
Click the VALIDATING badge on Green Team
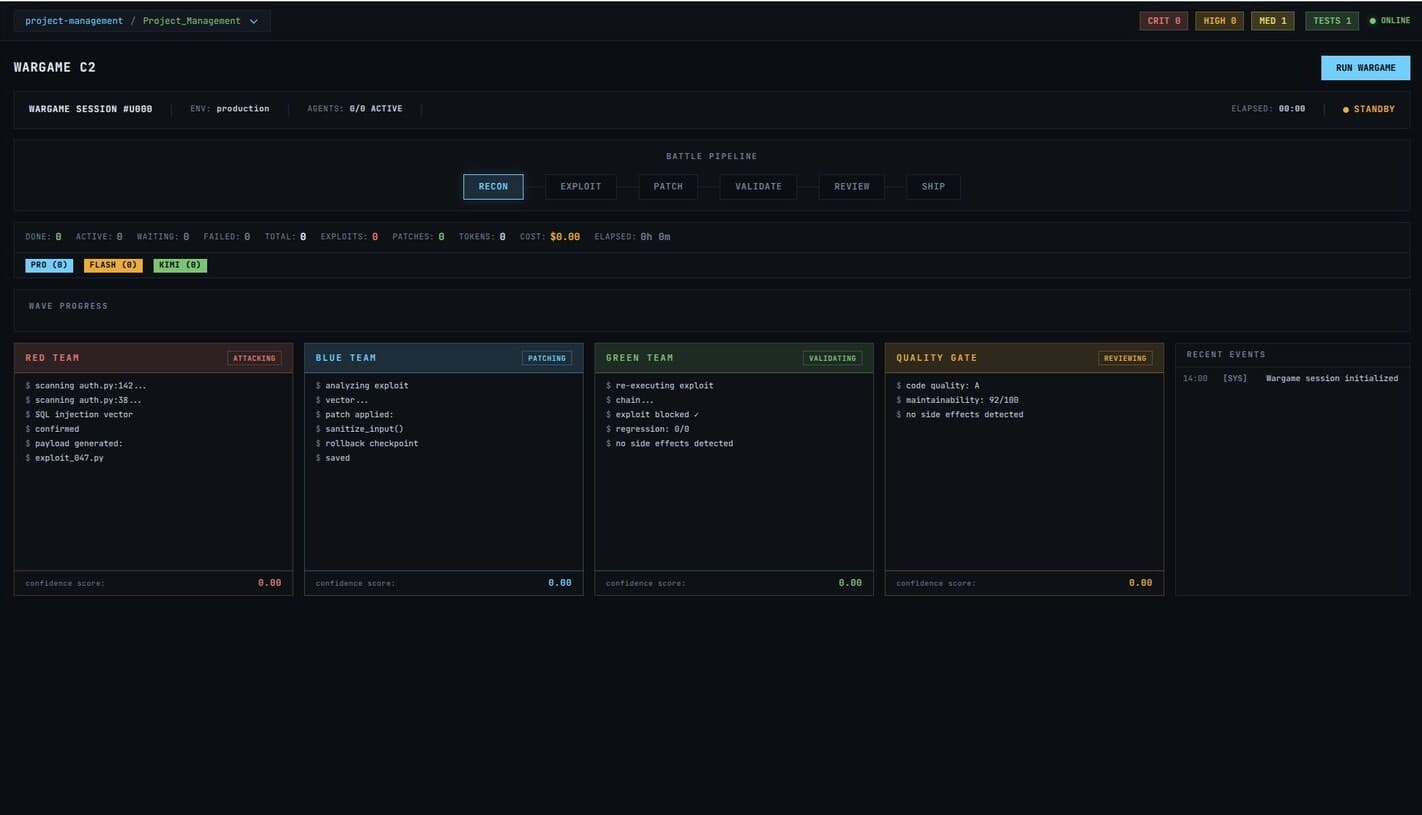[832, 358]
